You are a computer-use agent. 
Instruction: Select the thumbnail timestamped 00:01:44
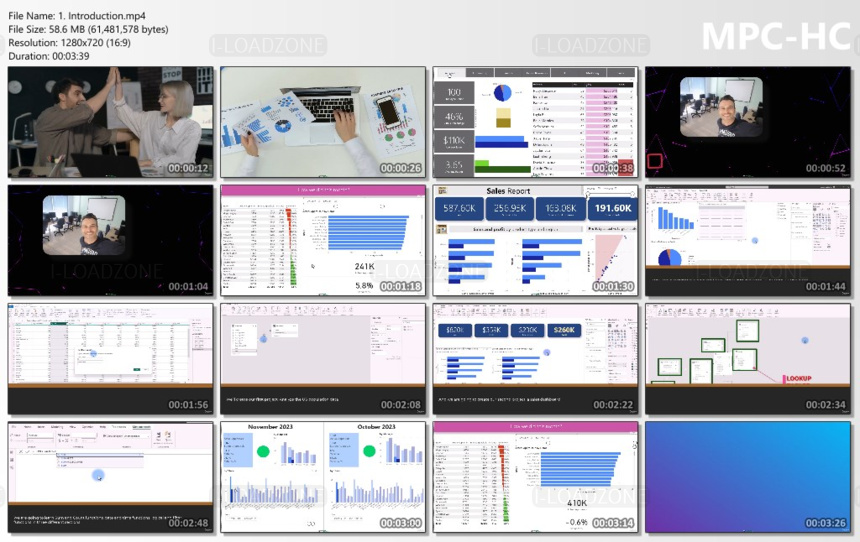click(x=748, y=240)
